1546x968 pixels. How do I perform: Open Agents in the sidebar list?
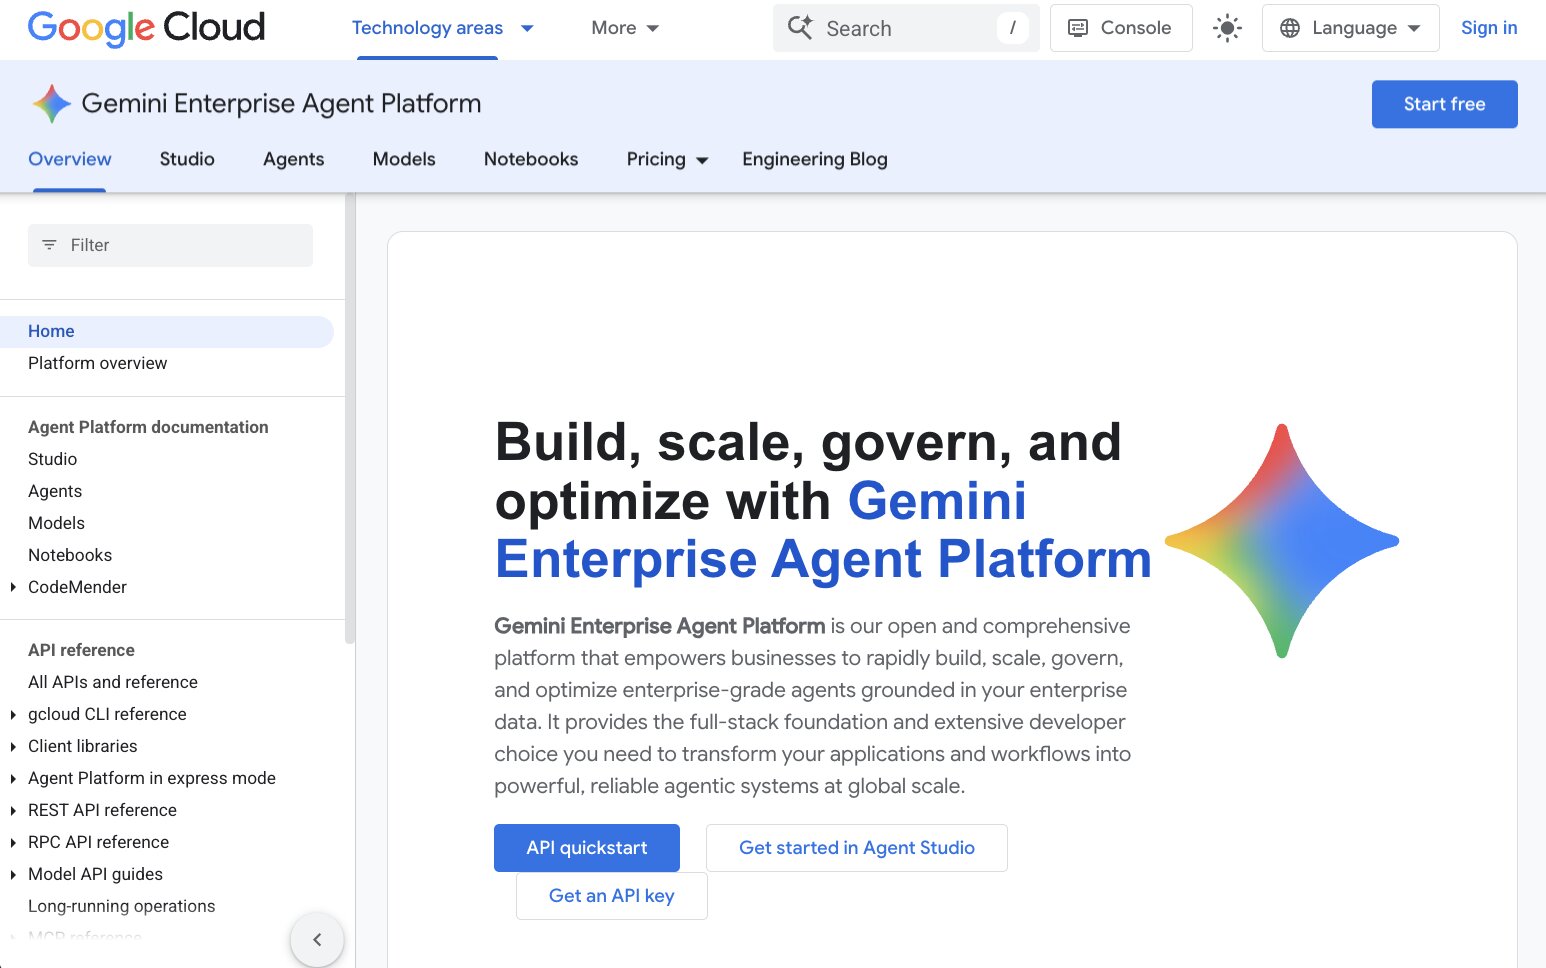pos(55,491)
